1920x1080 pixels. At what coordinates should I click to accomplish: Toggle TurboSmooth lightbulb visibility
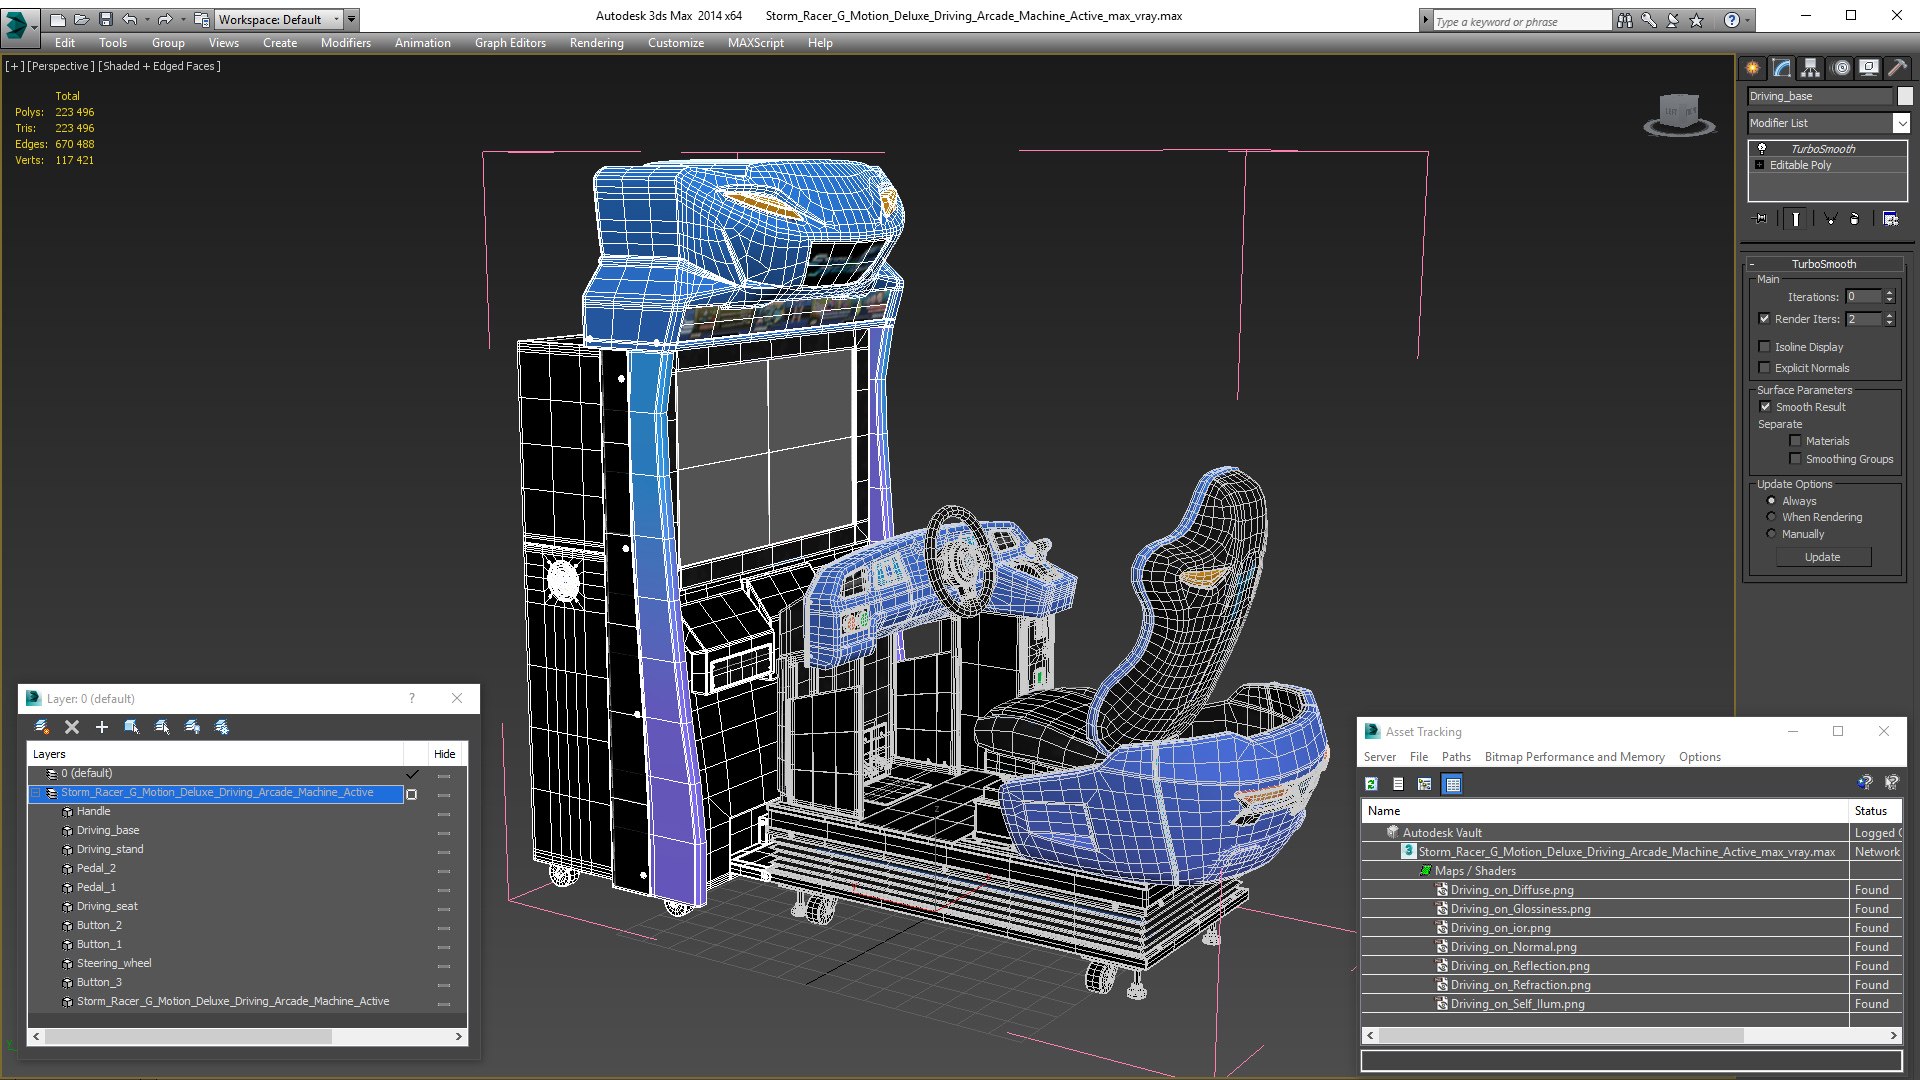pos(1762,148)
